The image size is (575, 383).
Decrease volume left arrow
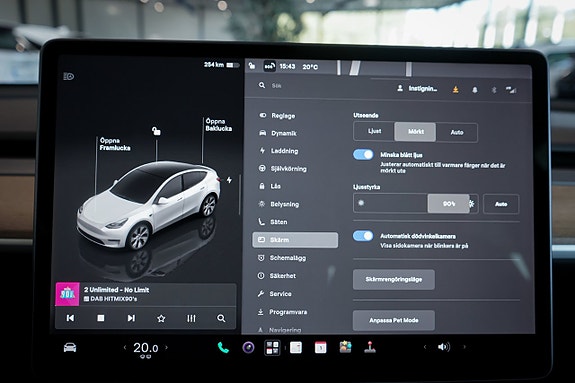425,347
